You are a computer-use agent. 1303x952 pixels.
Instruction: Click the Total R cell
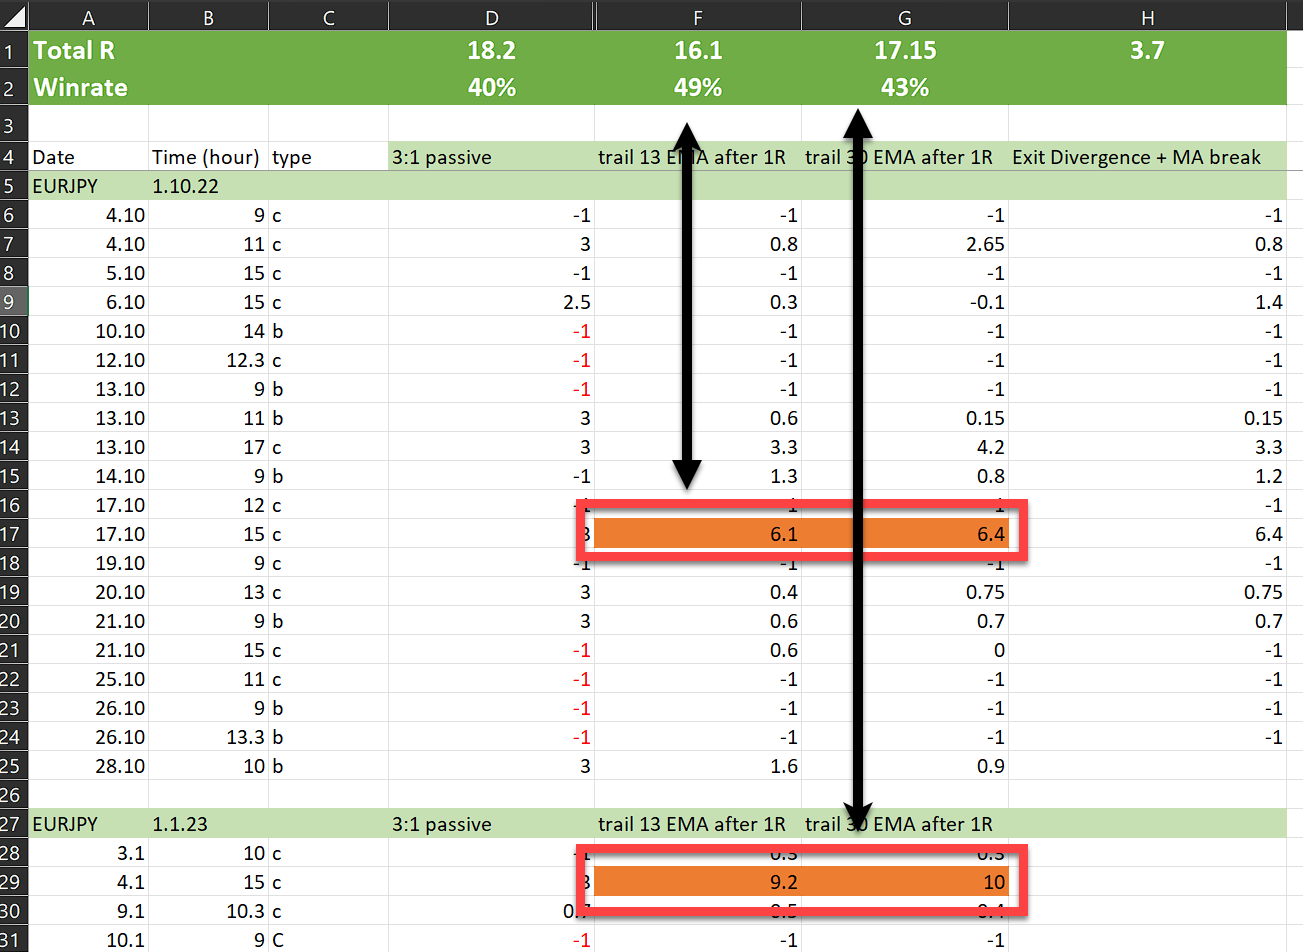88,50
